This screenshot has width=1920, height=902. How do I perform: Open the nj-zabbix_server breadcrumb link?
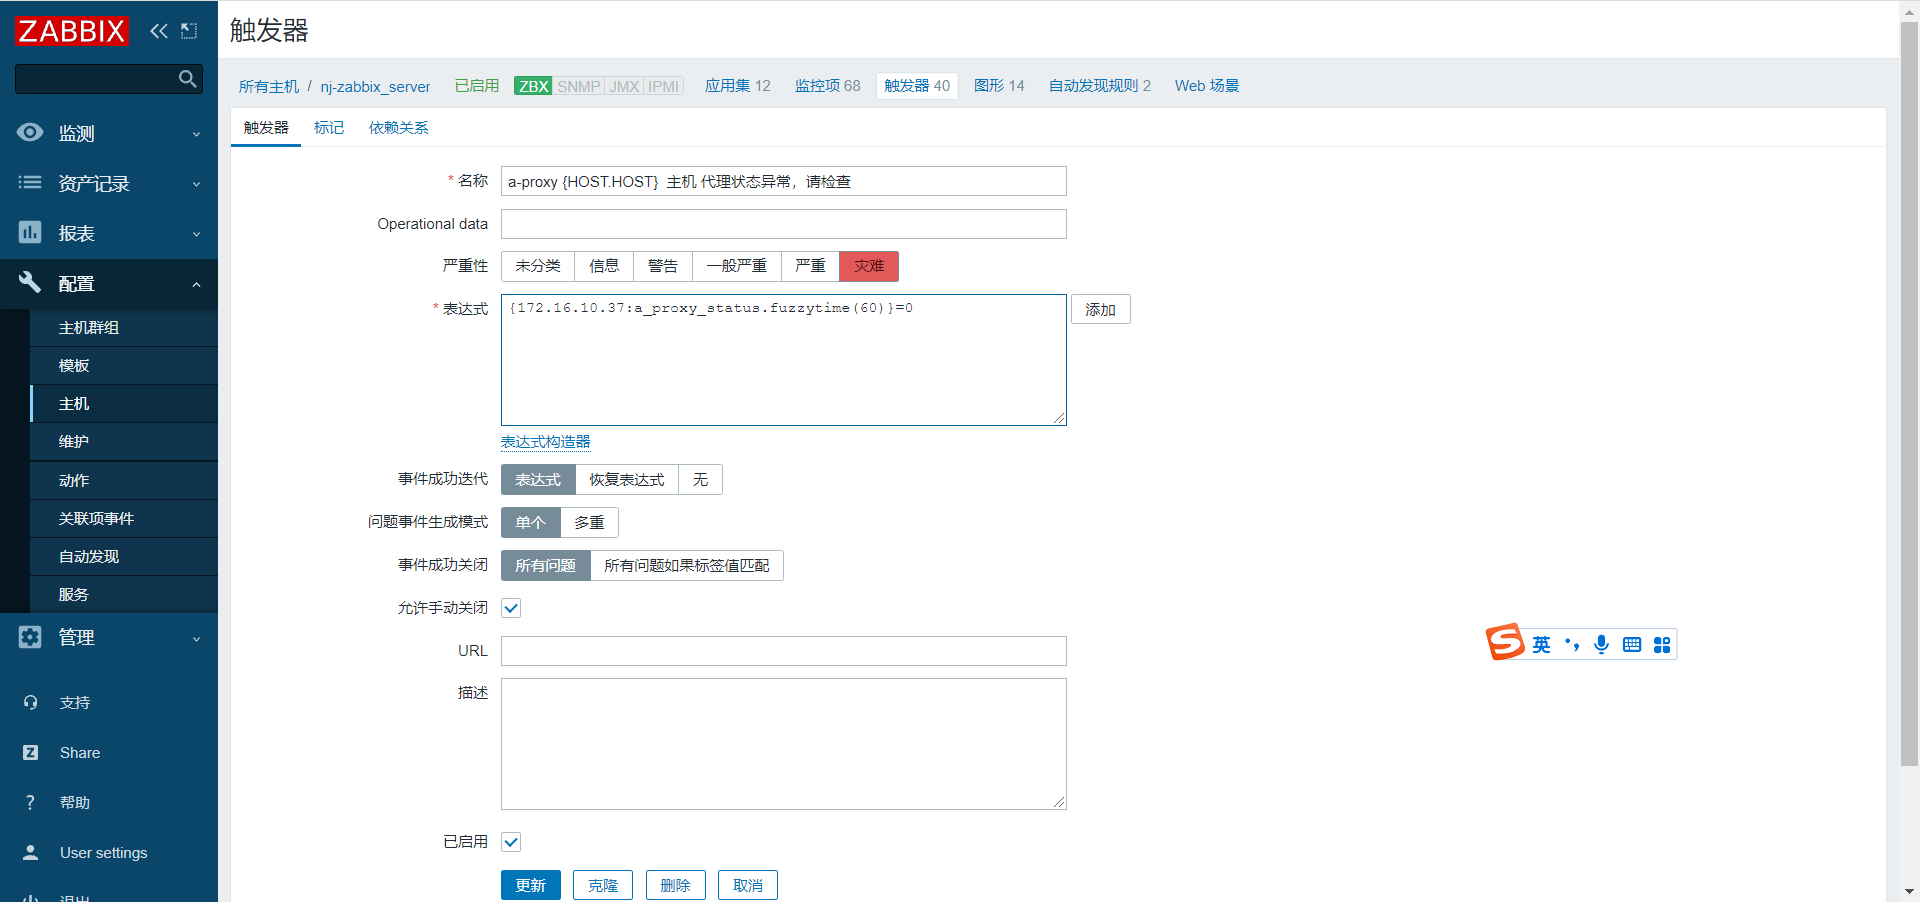pyautogui.click(x=375, y=87)
